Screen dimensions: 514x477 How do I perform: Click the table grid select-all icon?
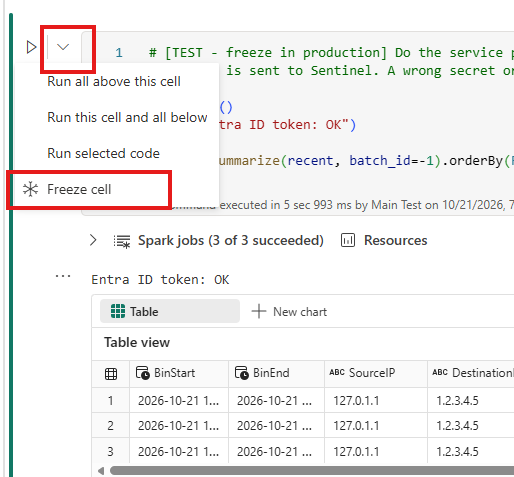pos(111,374)
